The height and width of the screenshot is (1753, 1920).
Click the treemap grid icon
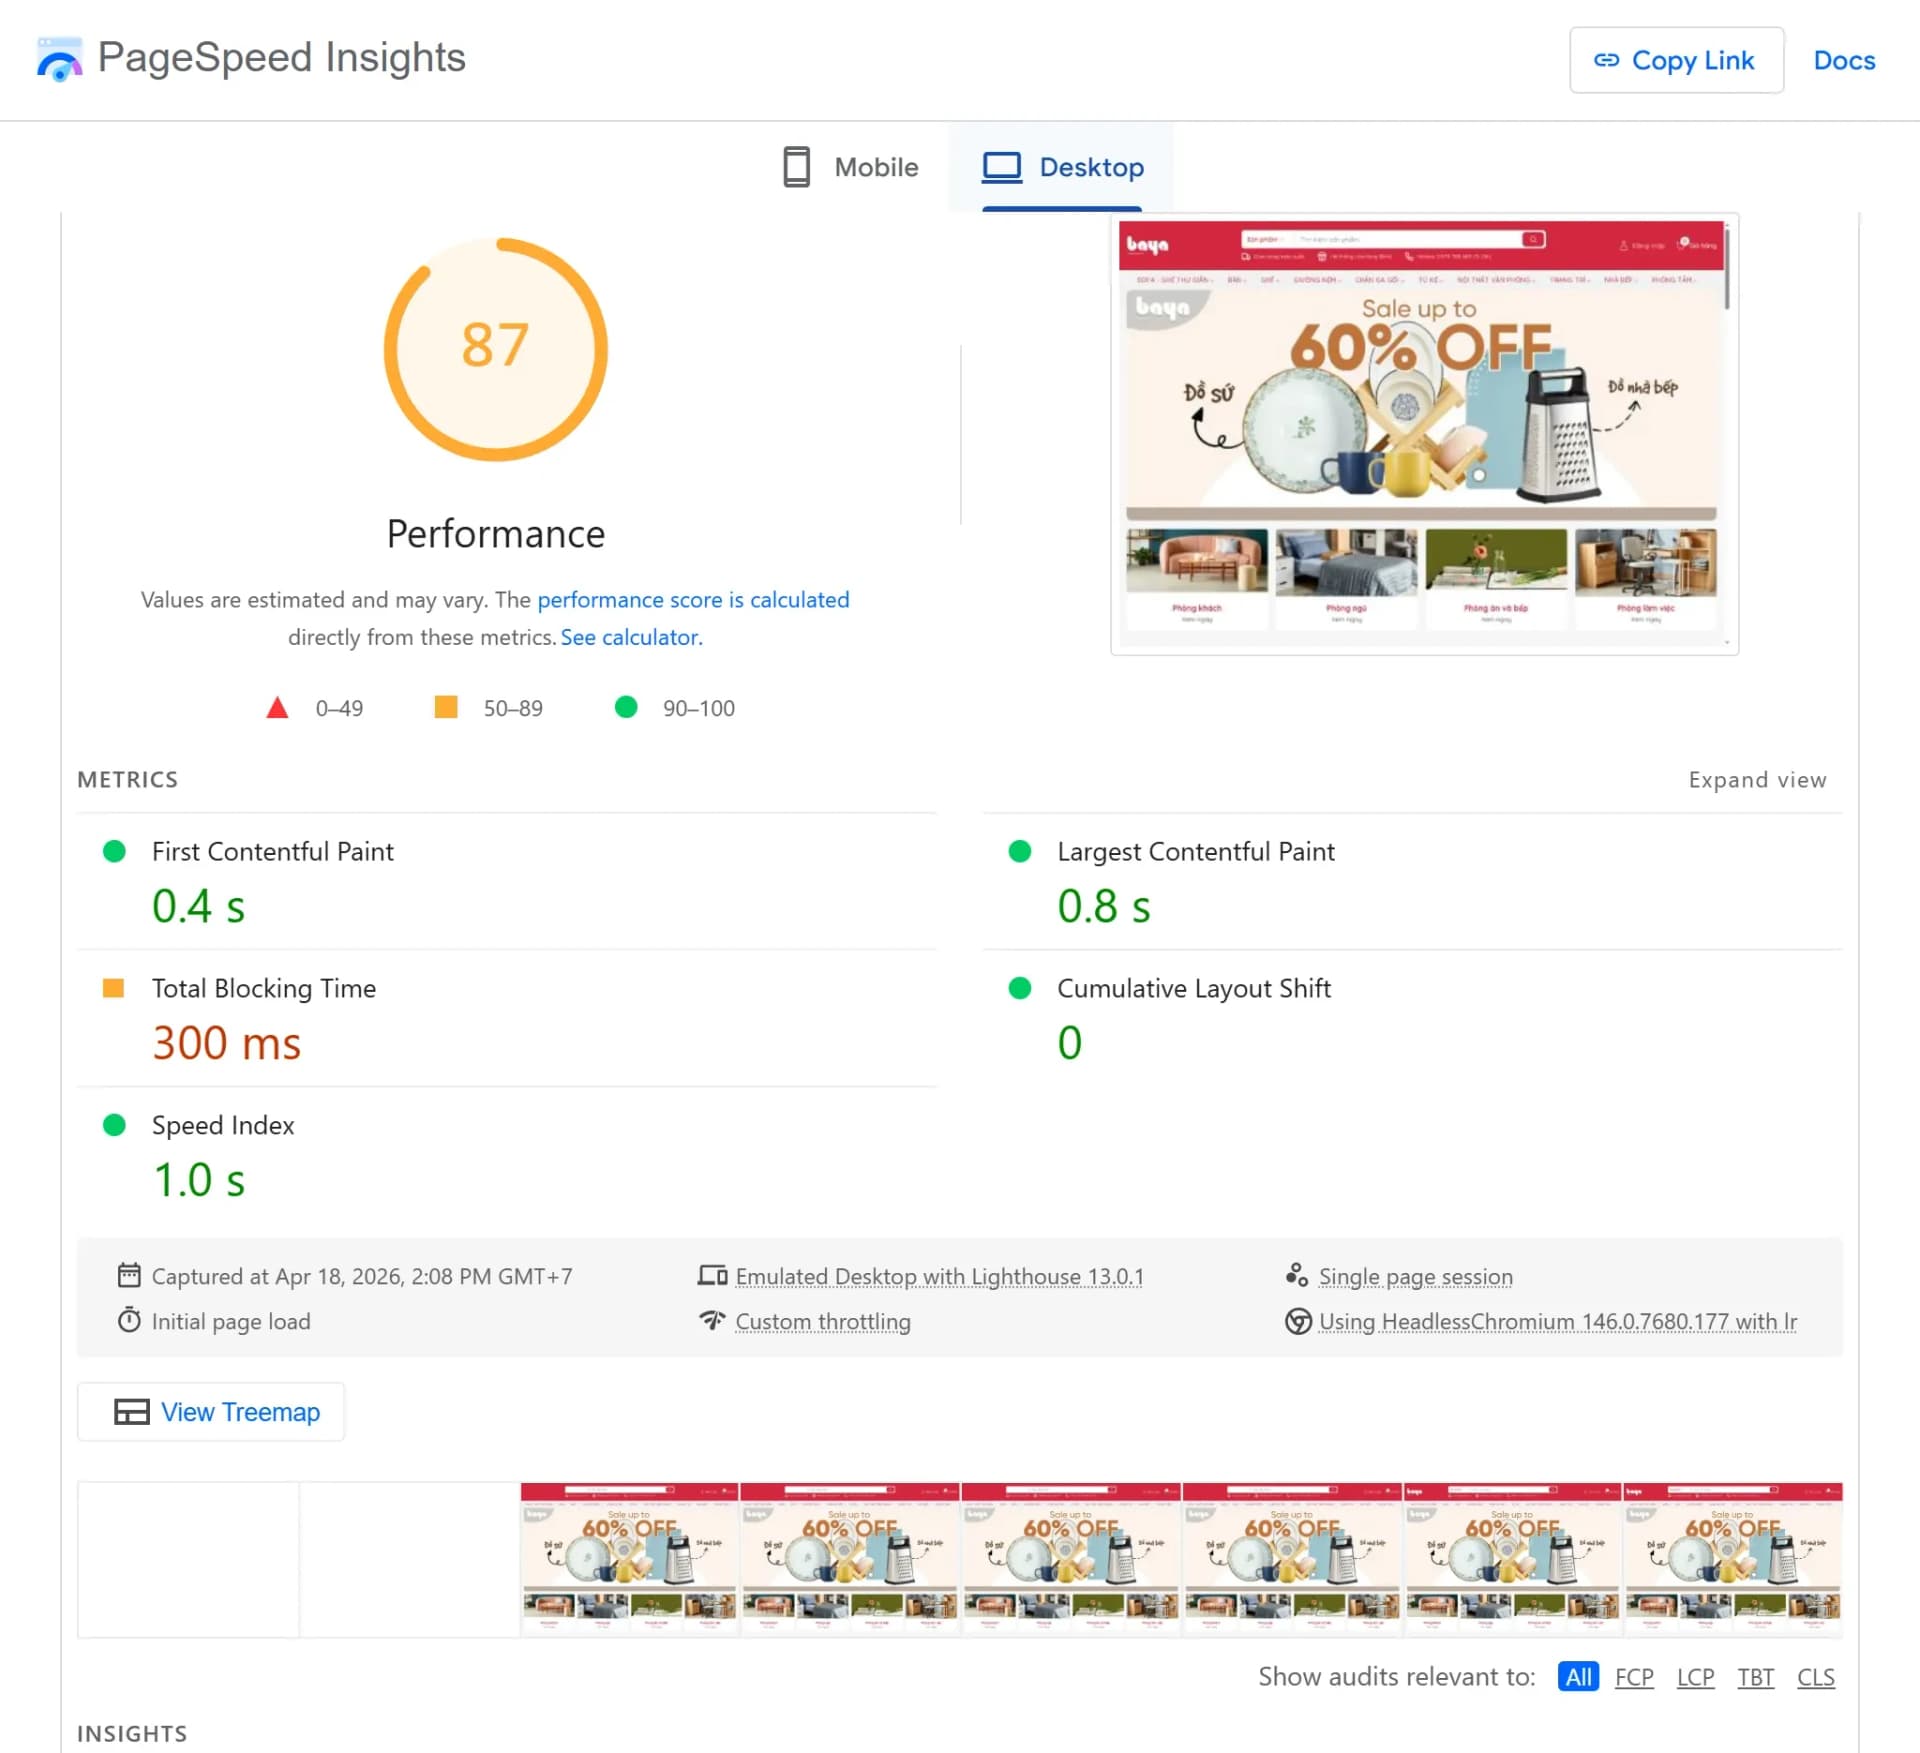pyautogui.click(x=131, y=1411)
